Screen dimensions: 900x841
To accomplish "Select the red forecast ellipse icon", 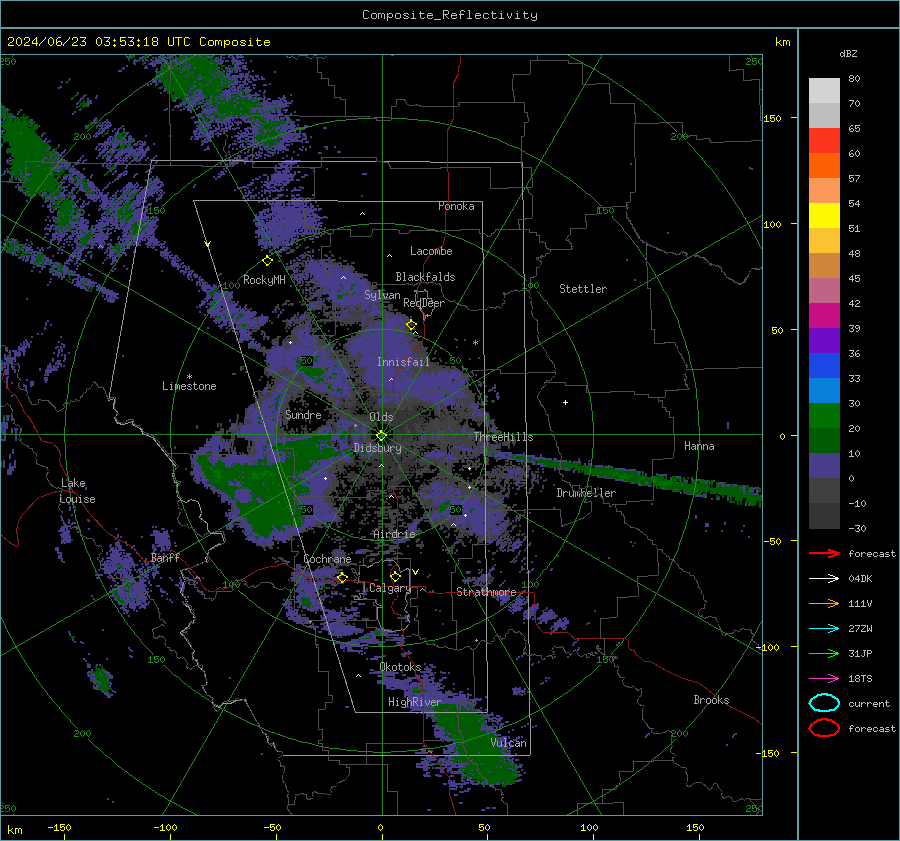I will (x=824, y=728).
